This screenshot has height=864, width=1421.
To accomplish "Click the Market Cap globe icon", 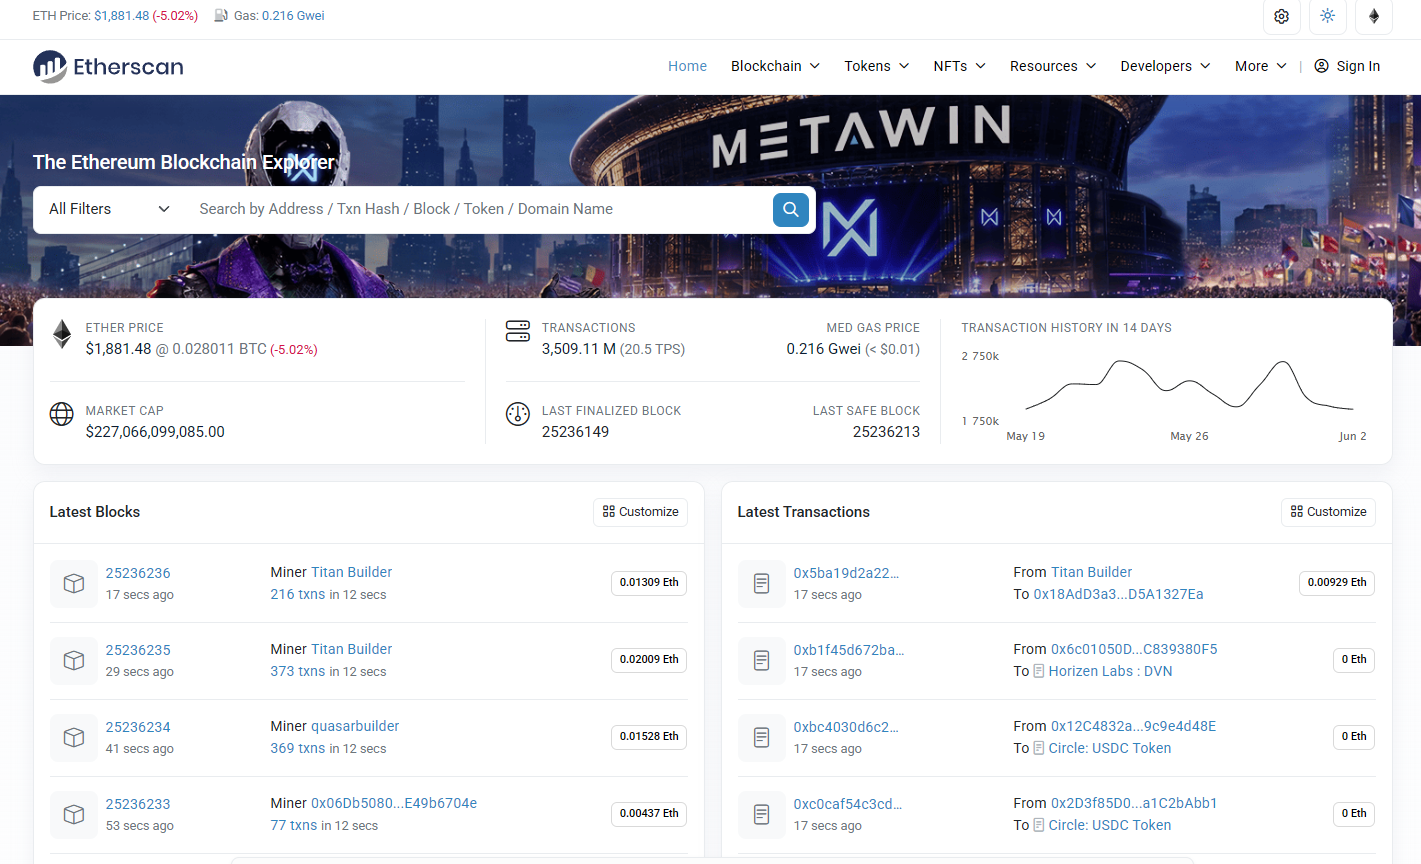I will click(62, 414).
